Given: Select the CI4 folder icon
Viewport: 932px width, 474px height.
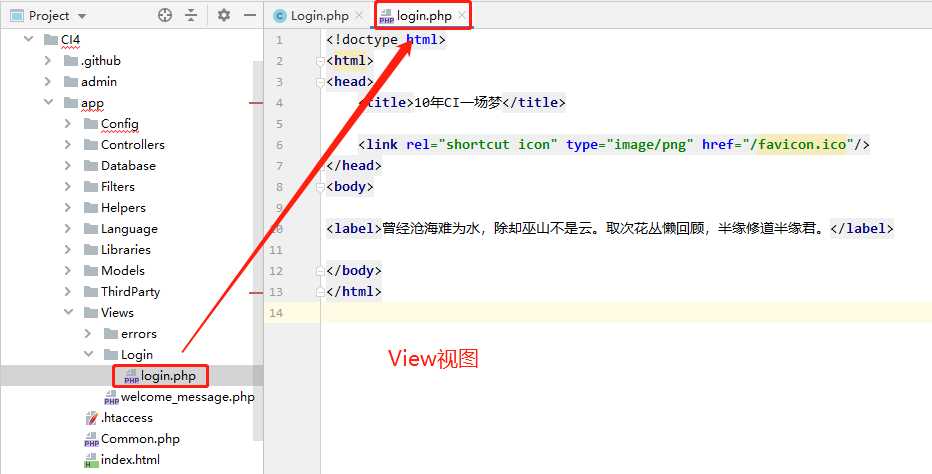Looking at the screenshot, I should tap(51, 40).
